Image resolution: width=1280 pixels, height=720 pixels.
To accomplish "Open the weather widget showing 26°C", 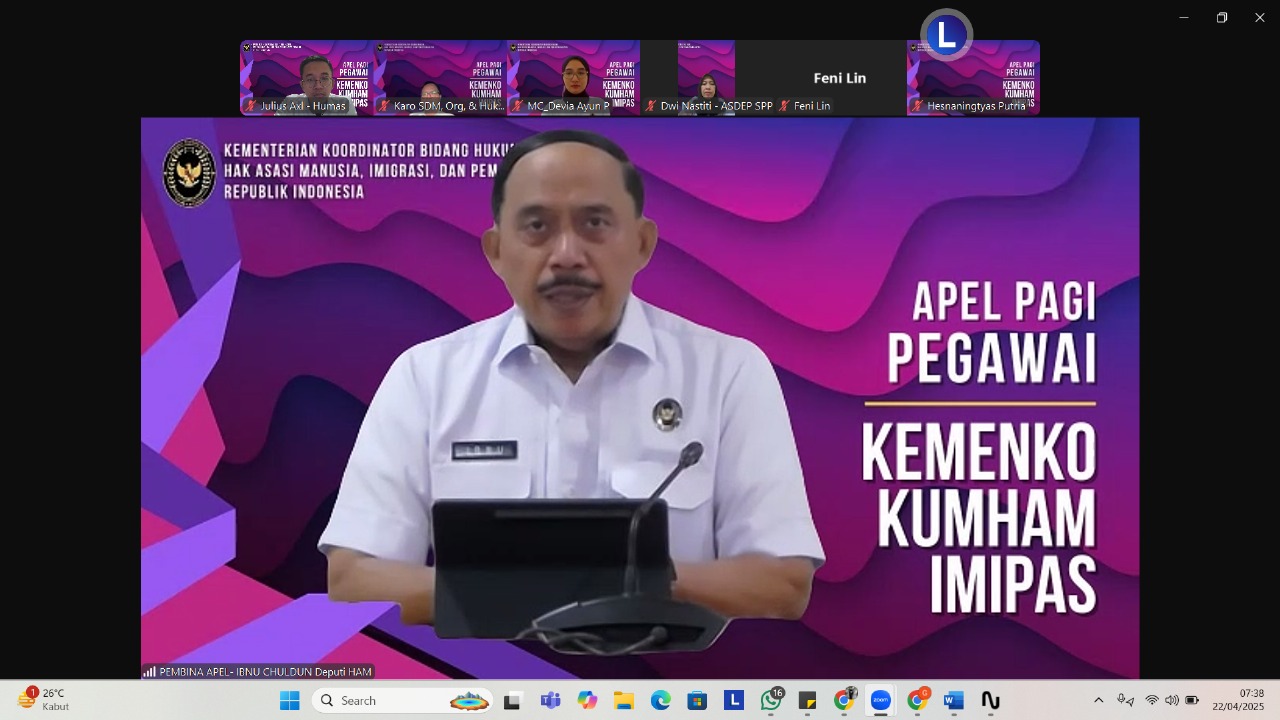I will click(x=44, y=699).
